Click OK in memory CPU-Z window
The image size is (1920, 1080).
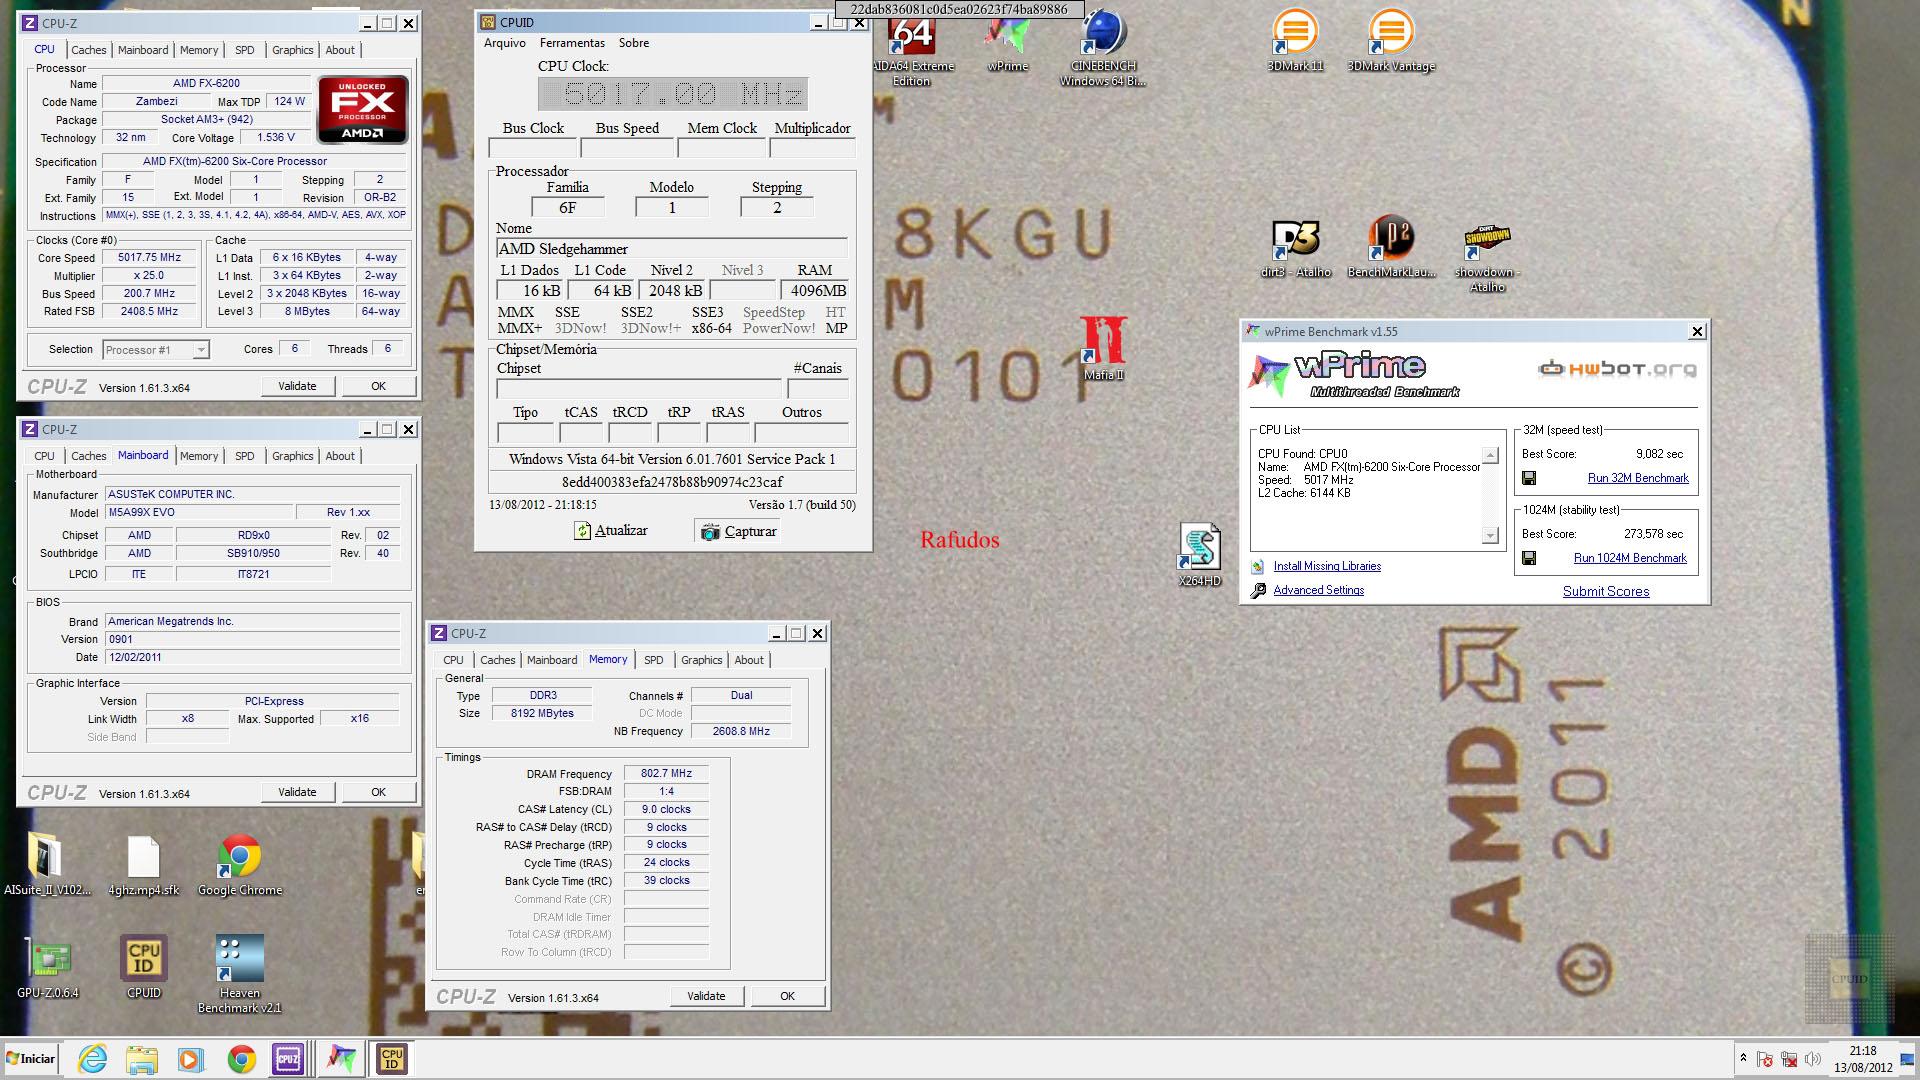click(787, 996)
